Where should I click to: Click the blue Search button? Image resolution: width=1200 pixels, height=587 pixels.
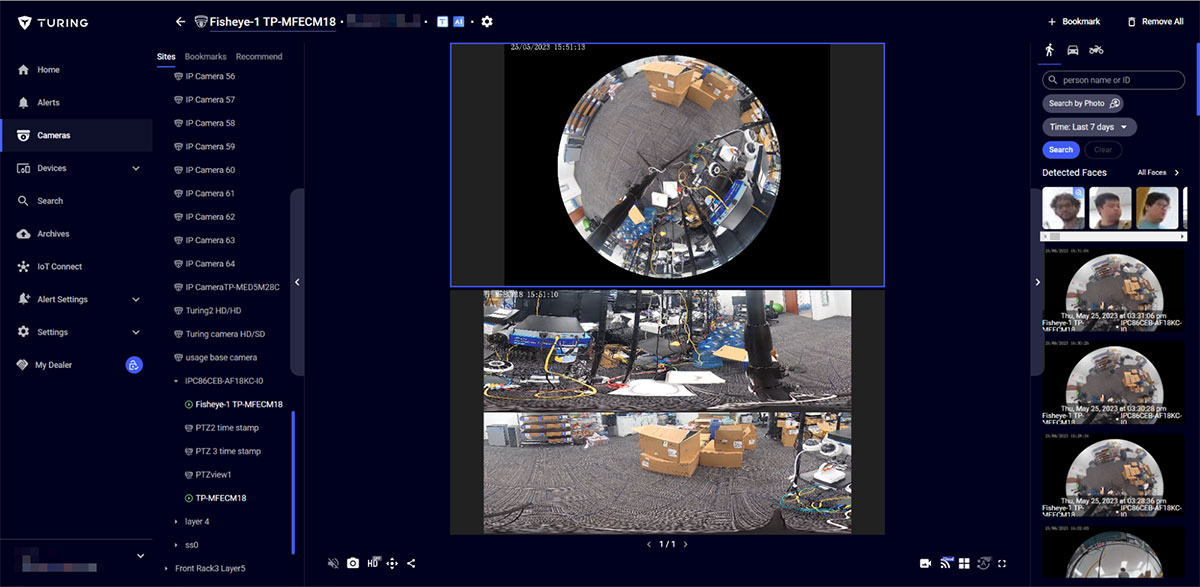pyautogui.click(x=1061, y=150)
